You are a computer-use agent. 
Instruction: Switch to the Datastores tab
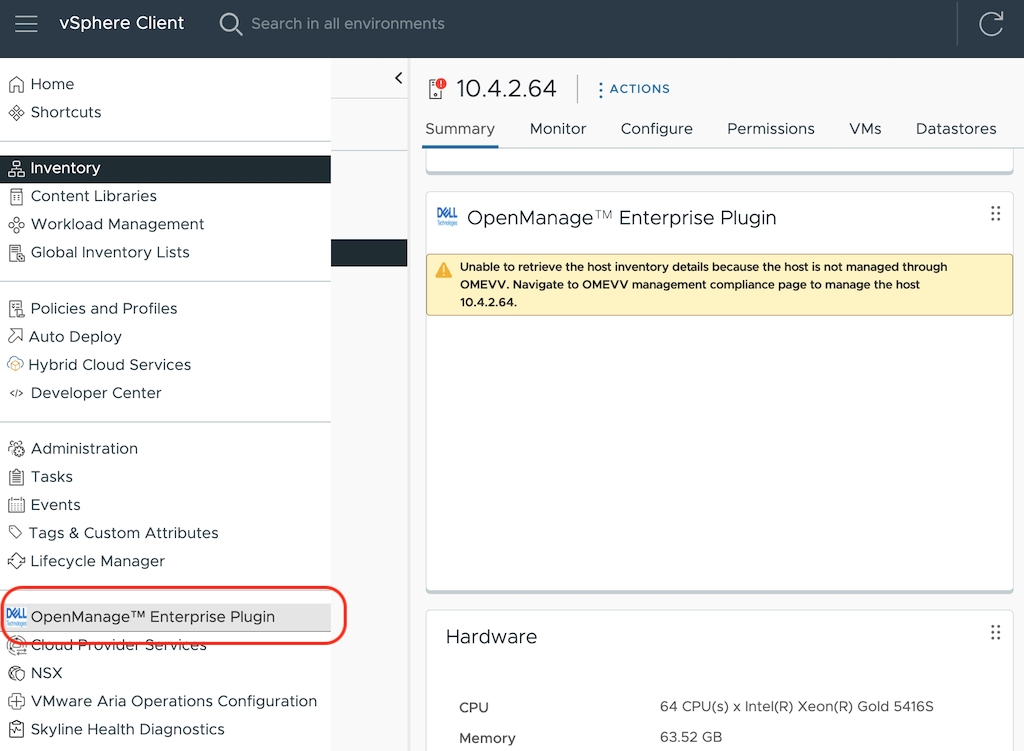point(956,129)
